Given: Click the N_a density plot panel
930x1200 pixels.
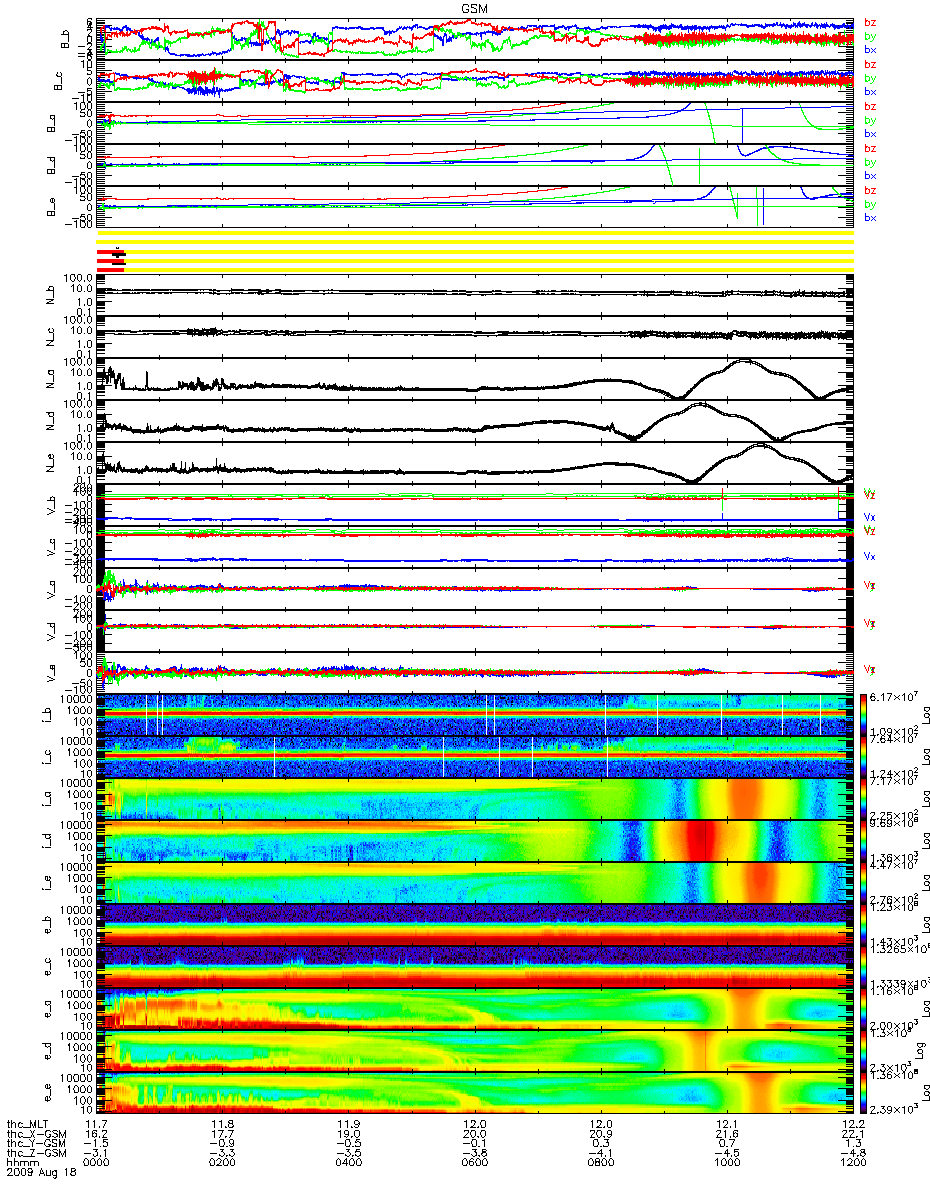Looking at the screenshot, I should click(x=474, y=379).
